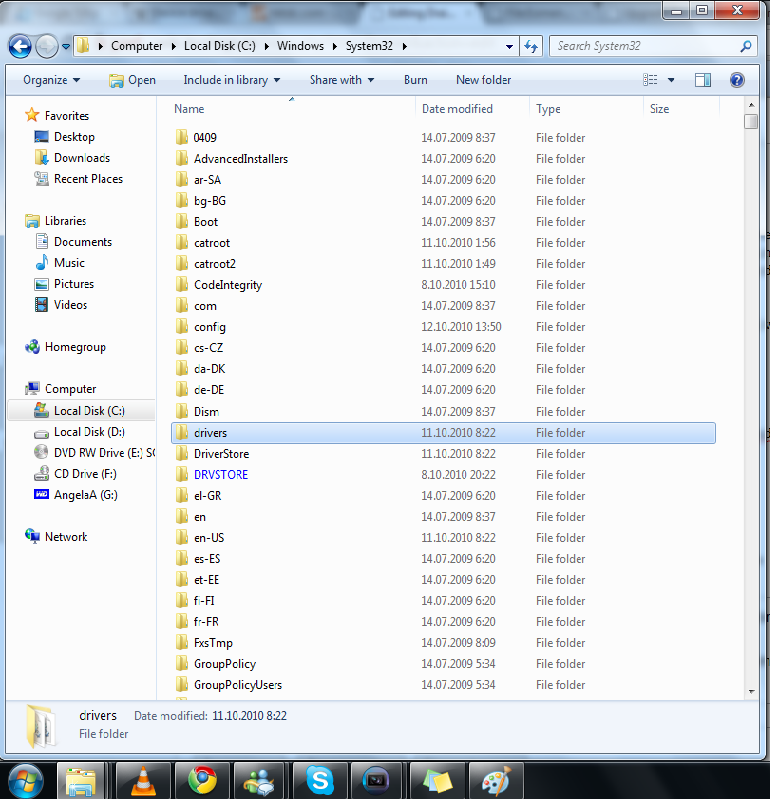
Task: Click Computer in the address breadcrumb
Action: point(137,46)
